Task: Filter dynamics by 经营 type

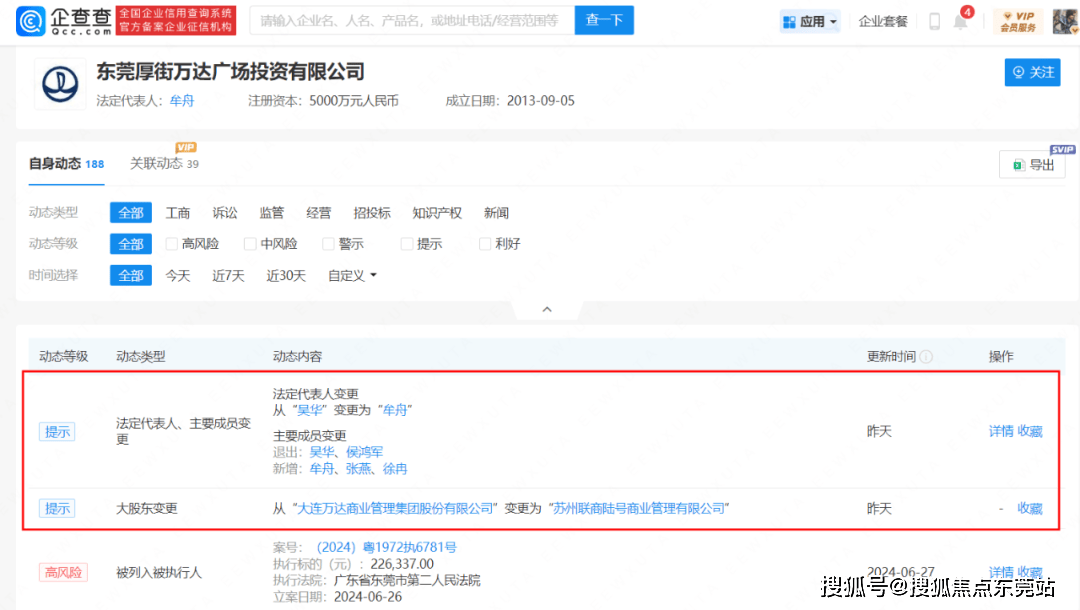Action: pos(318,213)
